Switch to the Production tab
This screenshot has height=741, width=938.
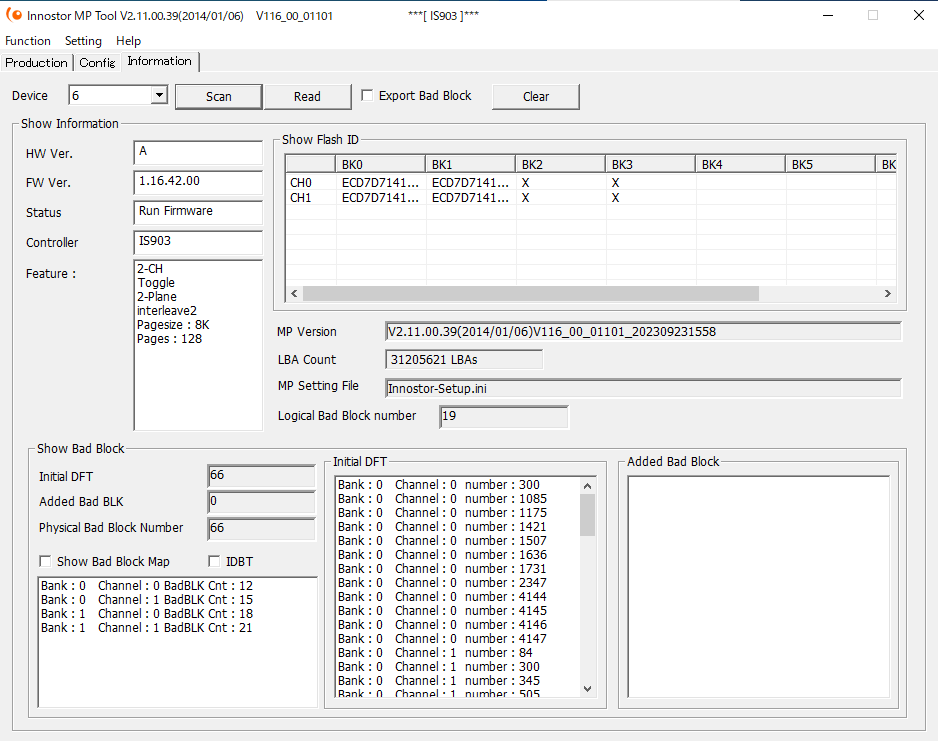point(36,63)
